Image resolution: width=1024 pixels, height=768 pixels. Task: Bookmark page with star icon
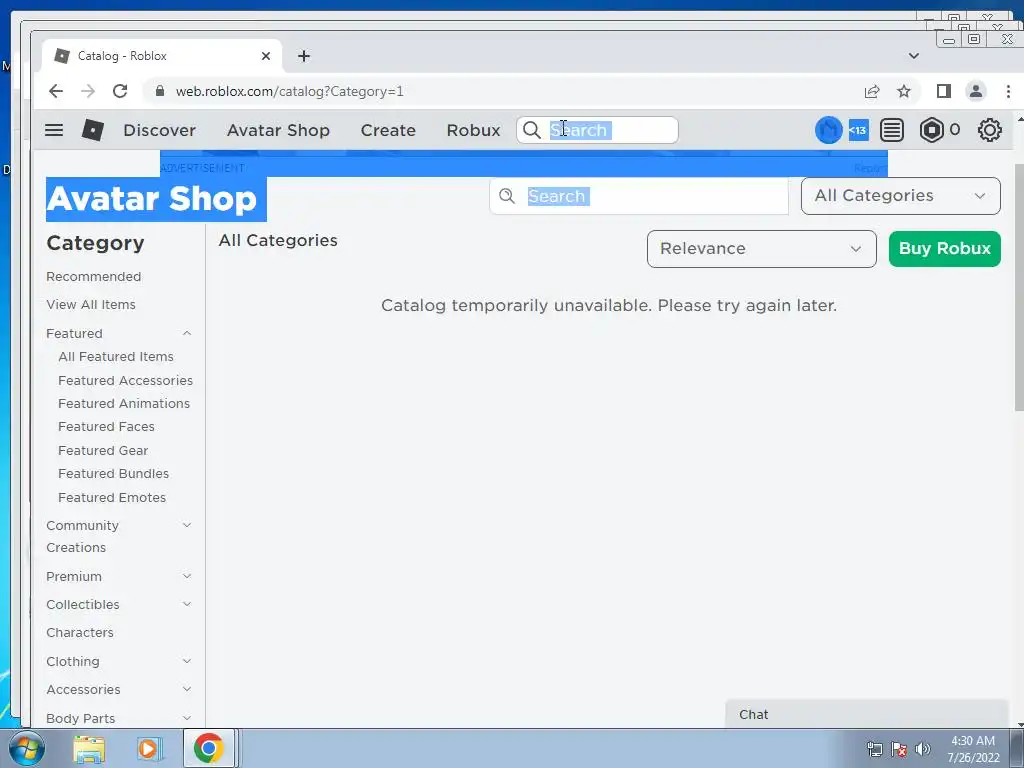coord(904,91)
